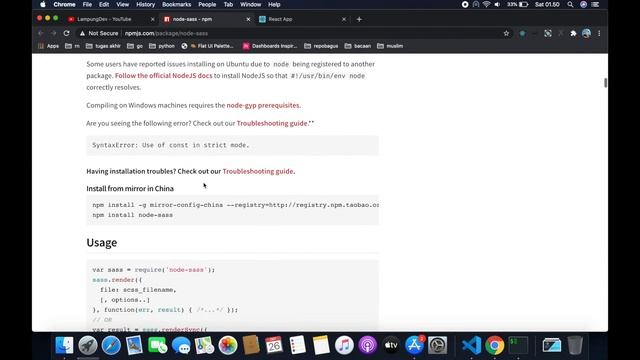Bookmark this page with star icon
640x360 pixels.
click(x=506, y=33)
